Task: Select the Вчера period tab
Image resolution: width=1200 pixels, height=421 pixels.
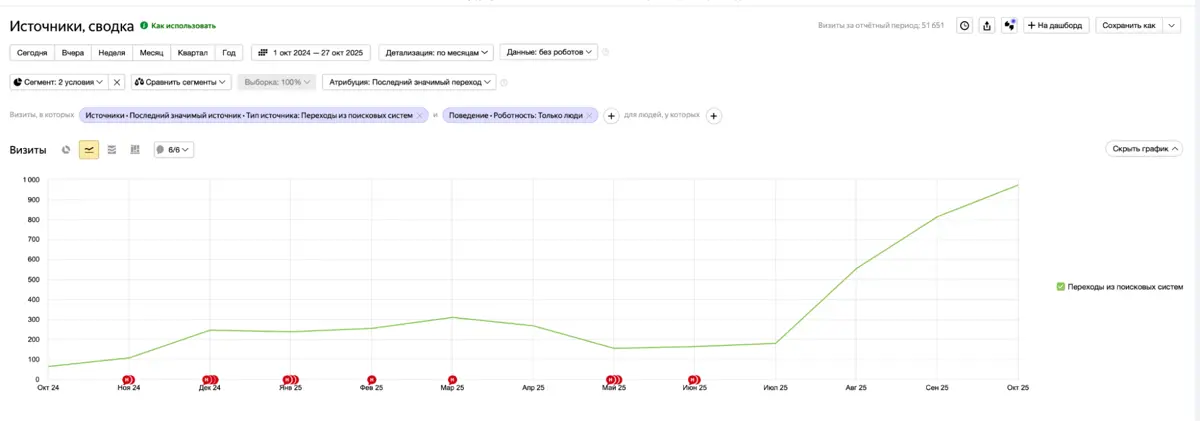Action: (73, 52)
